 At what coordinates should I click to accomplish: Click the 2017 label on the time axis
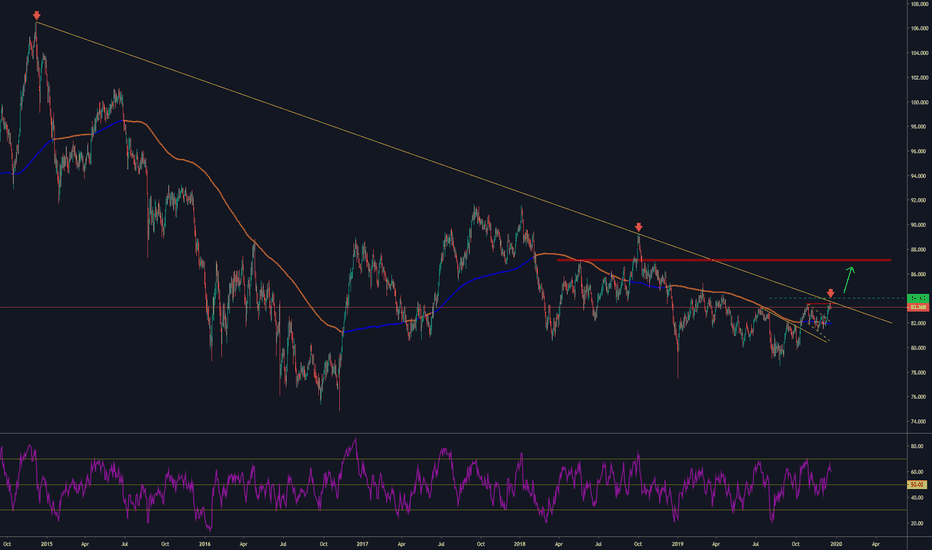[x=362, y=543]
